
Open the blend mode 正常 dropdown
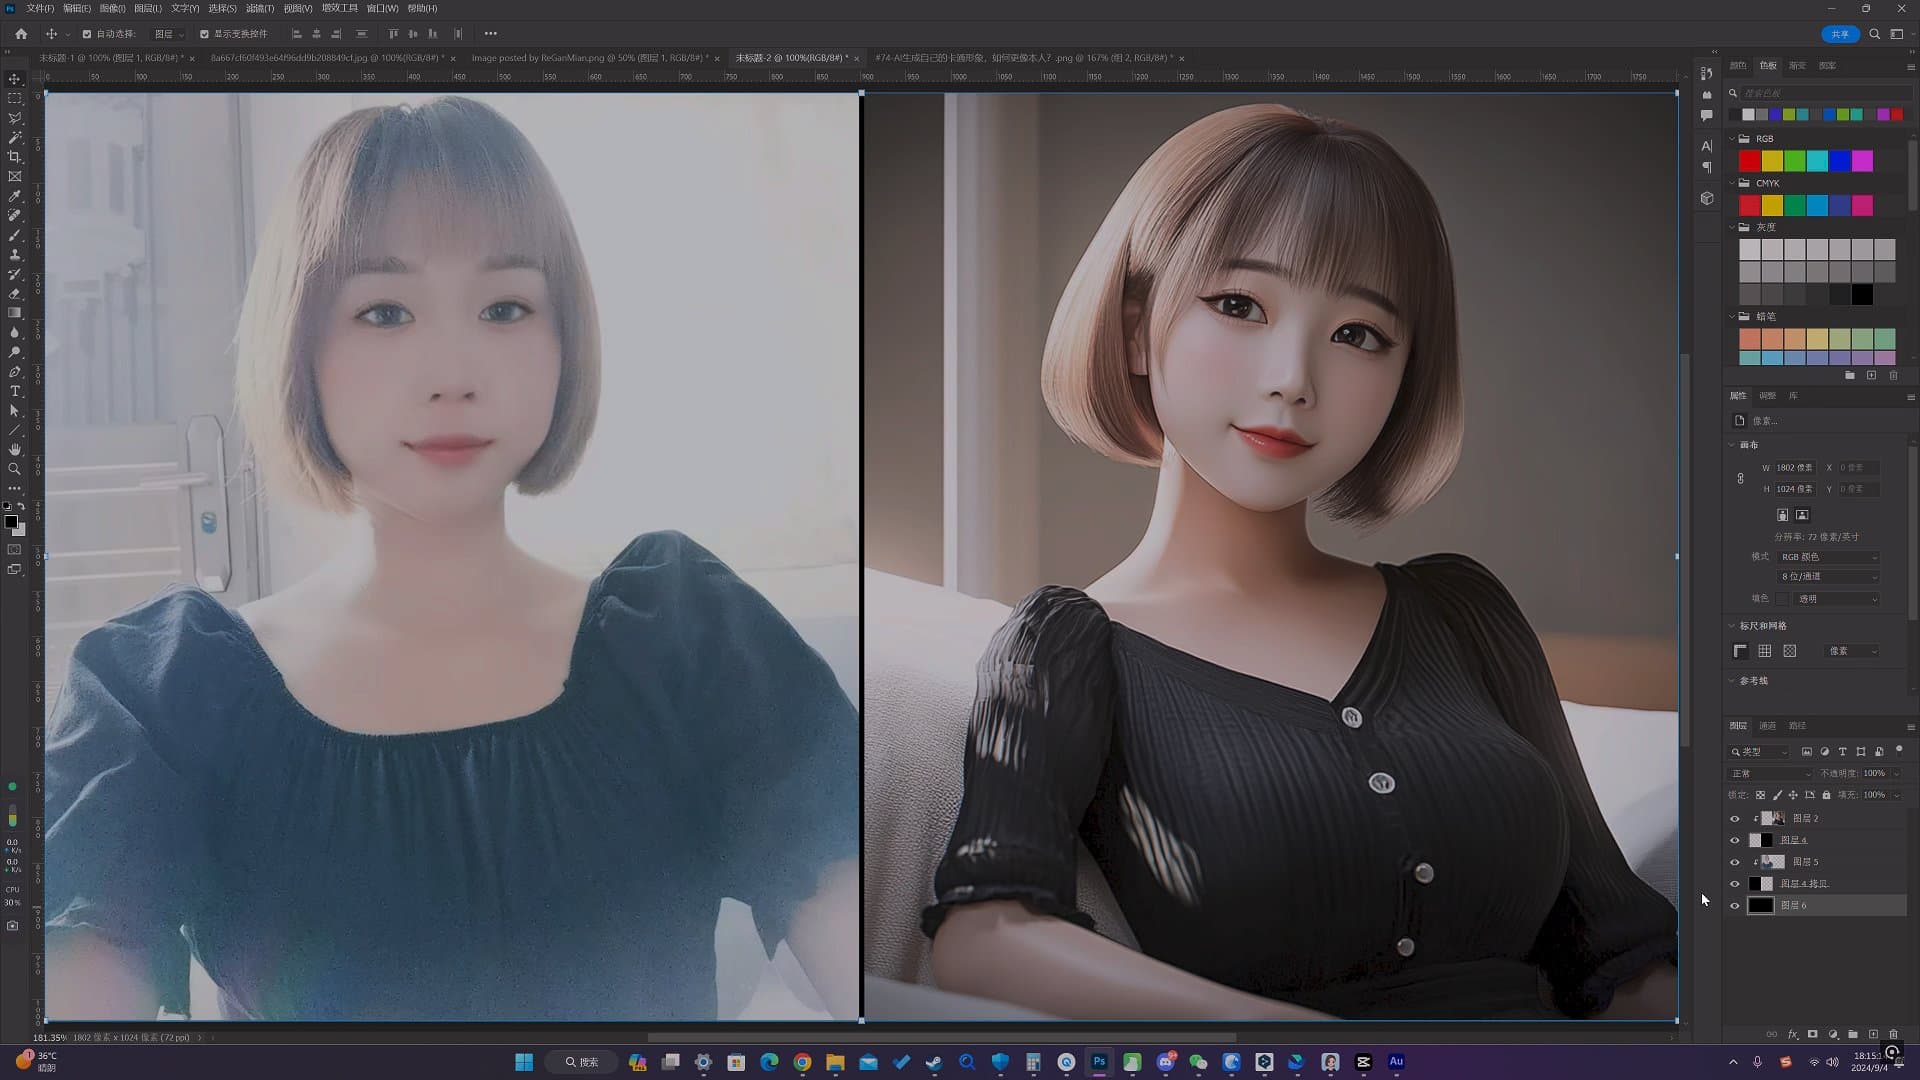click(x=1770, y=773)
